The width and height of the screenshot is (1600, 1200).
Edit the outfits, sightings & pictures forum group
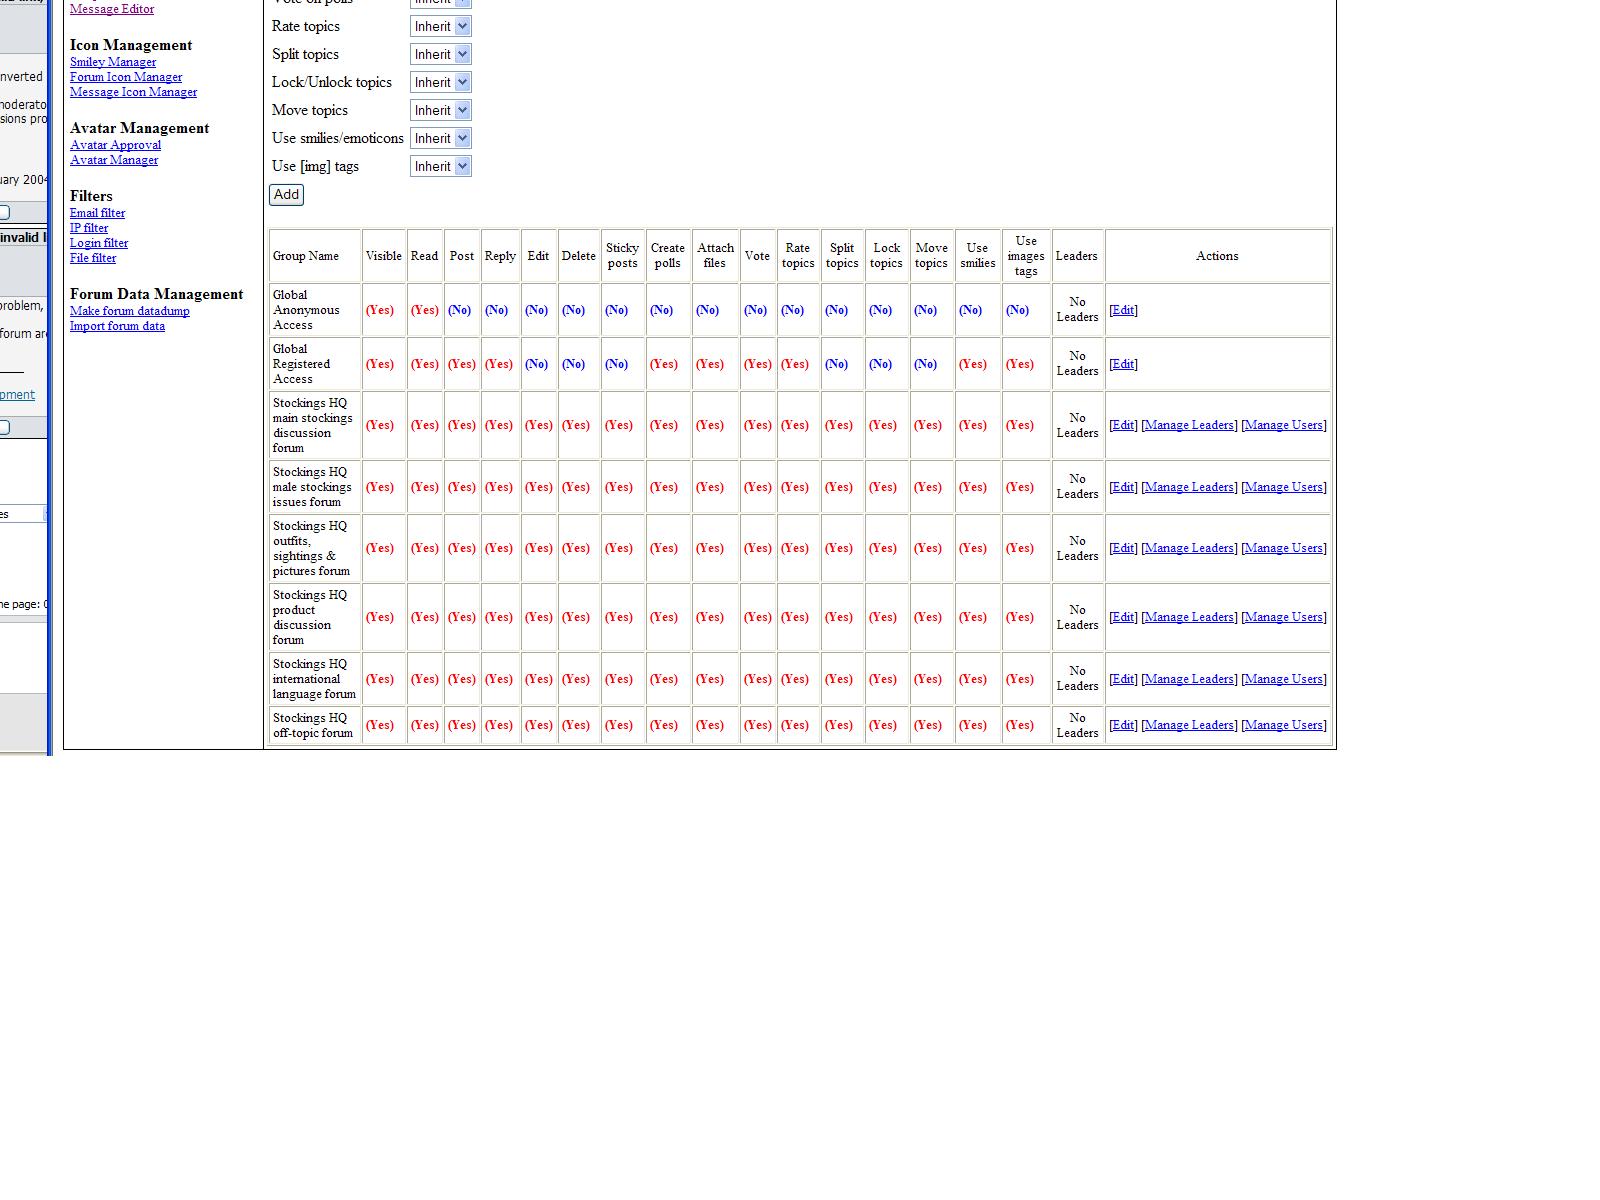pyautogui.click(x=1123, y=548)
